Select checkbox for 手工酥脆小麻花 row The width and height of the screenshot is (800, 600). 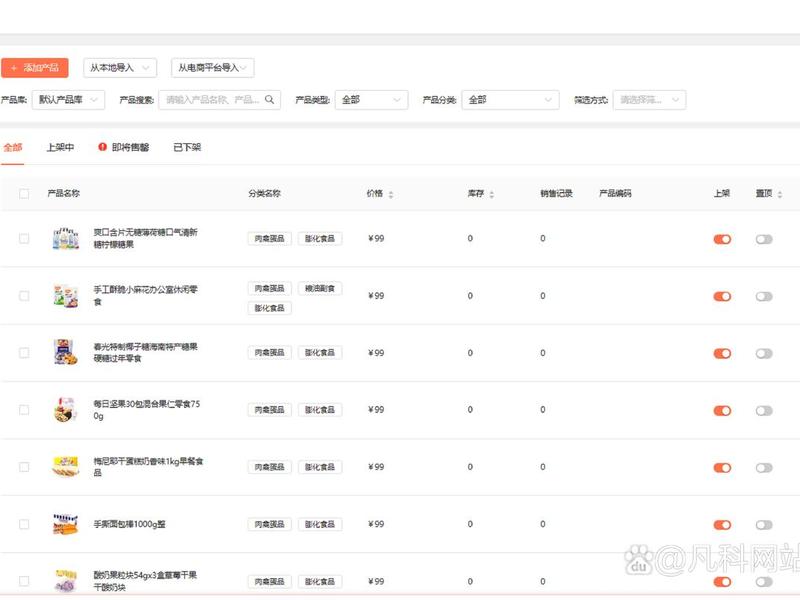tap(24, 296)
